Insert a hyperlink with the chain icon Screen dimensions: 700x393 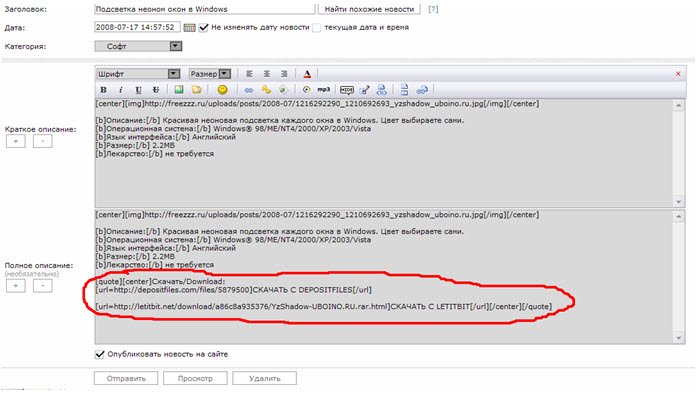coord(249,90)
